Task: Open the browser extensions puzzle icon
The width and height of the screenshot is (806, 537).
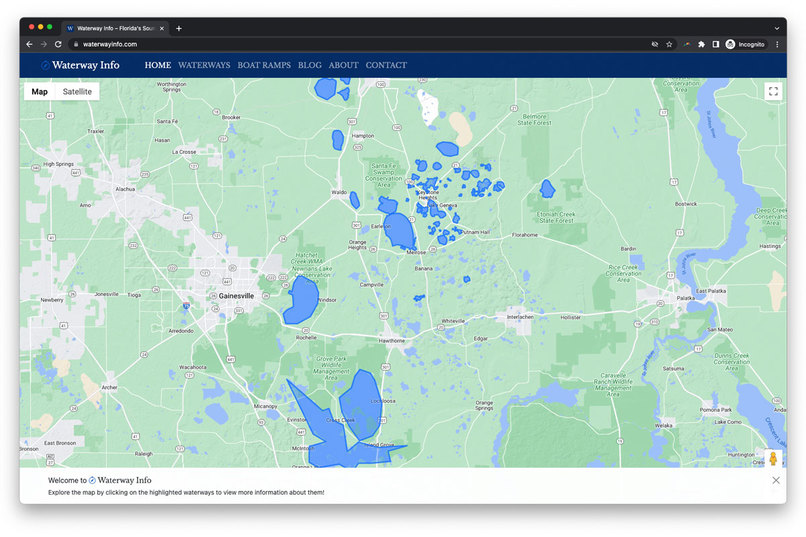Action: click(701, 44)
